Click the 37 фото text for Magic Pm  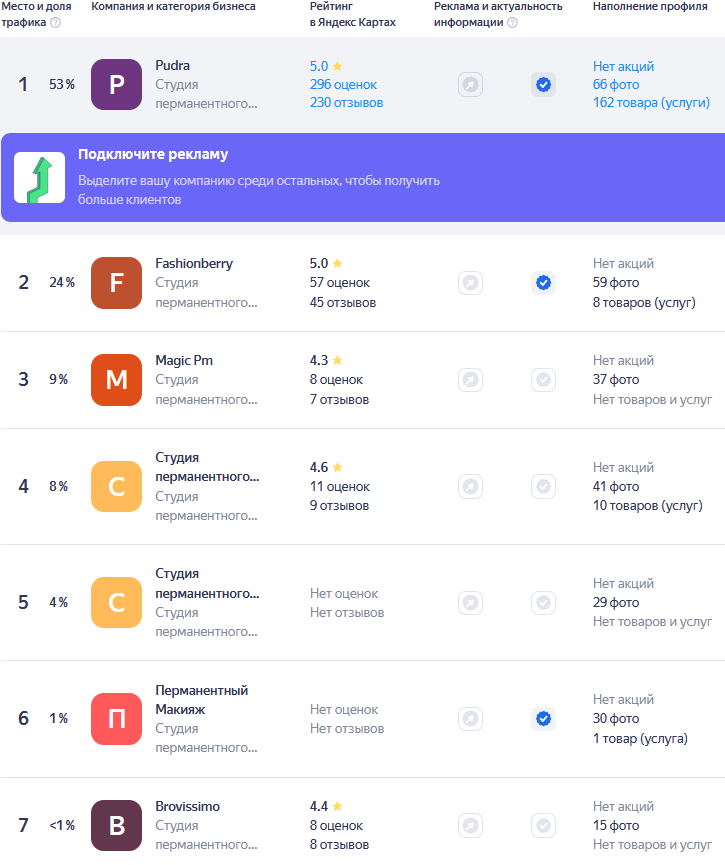[616, 380]
